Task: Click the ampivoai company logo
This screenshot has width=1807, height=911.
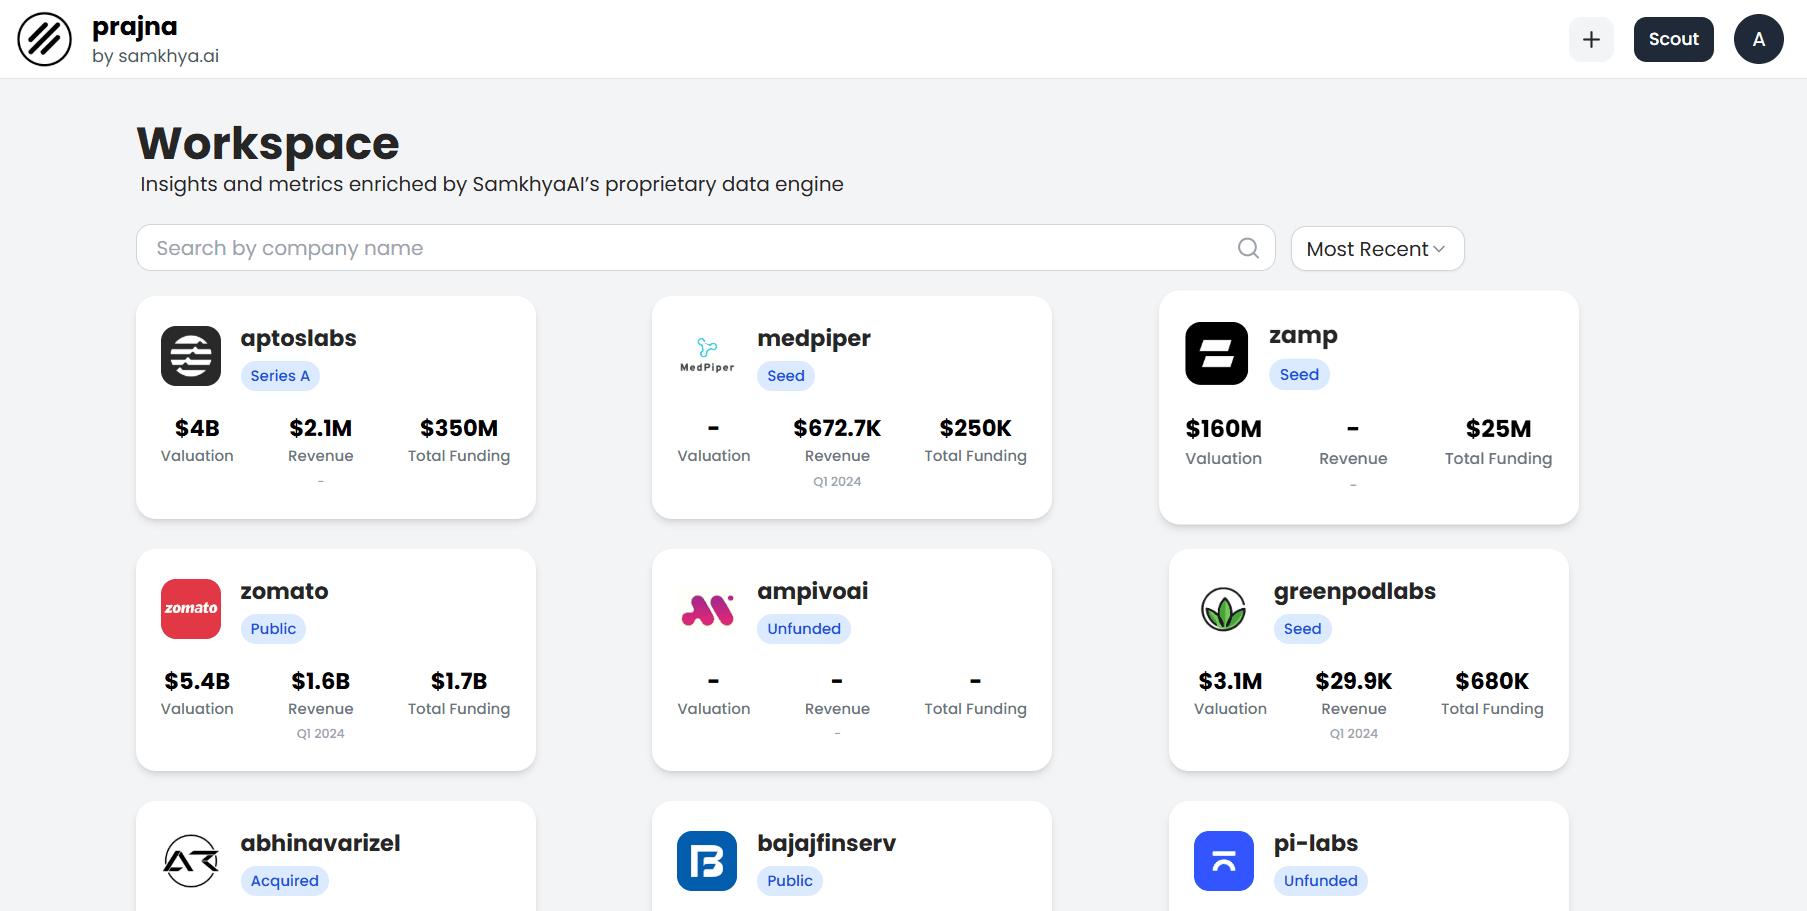Action: 707,609
